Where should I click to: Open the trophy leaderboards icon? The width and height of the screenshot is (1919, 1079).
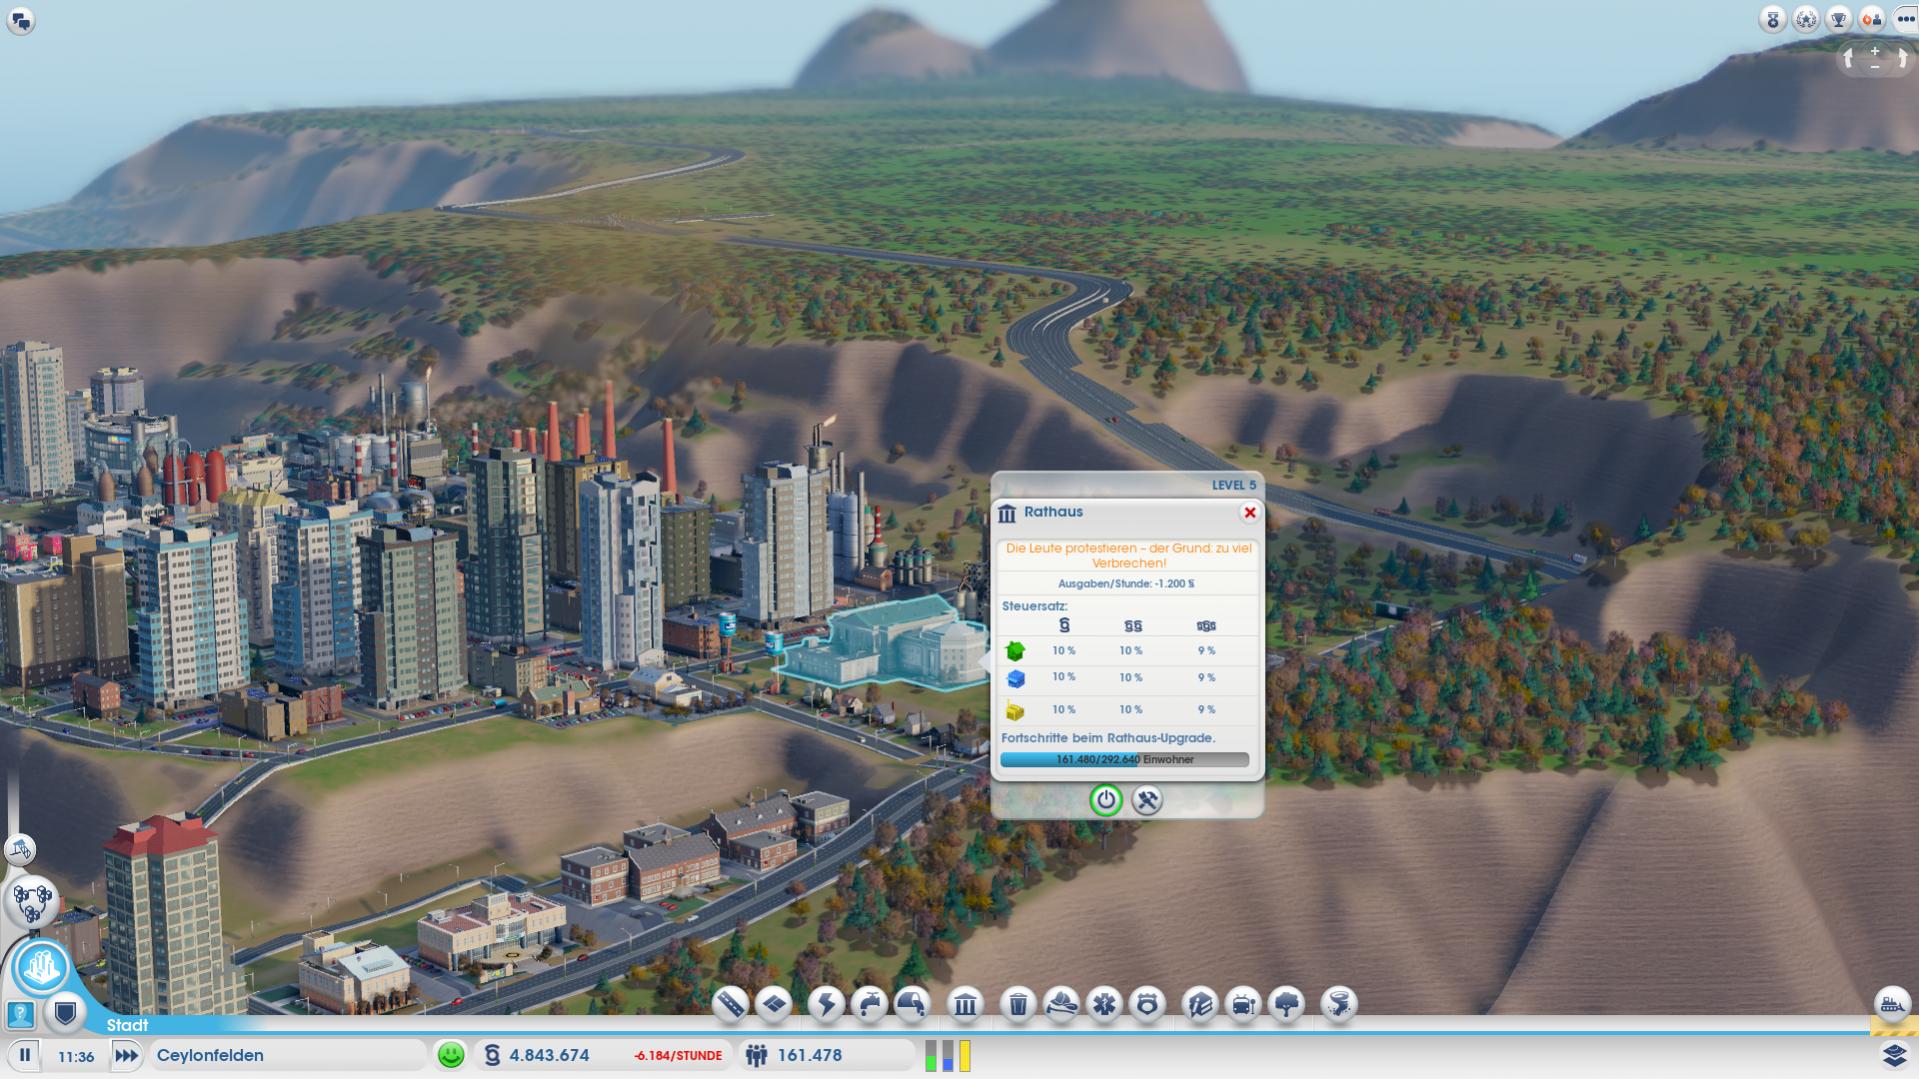pyautogui.click(x=1839, y=19)
